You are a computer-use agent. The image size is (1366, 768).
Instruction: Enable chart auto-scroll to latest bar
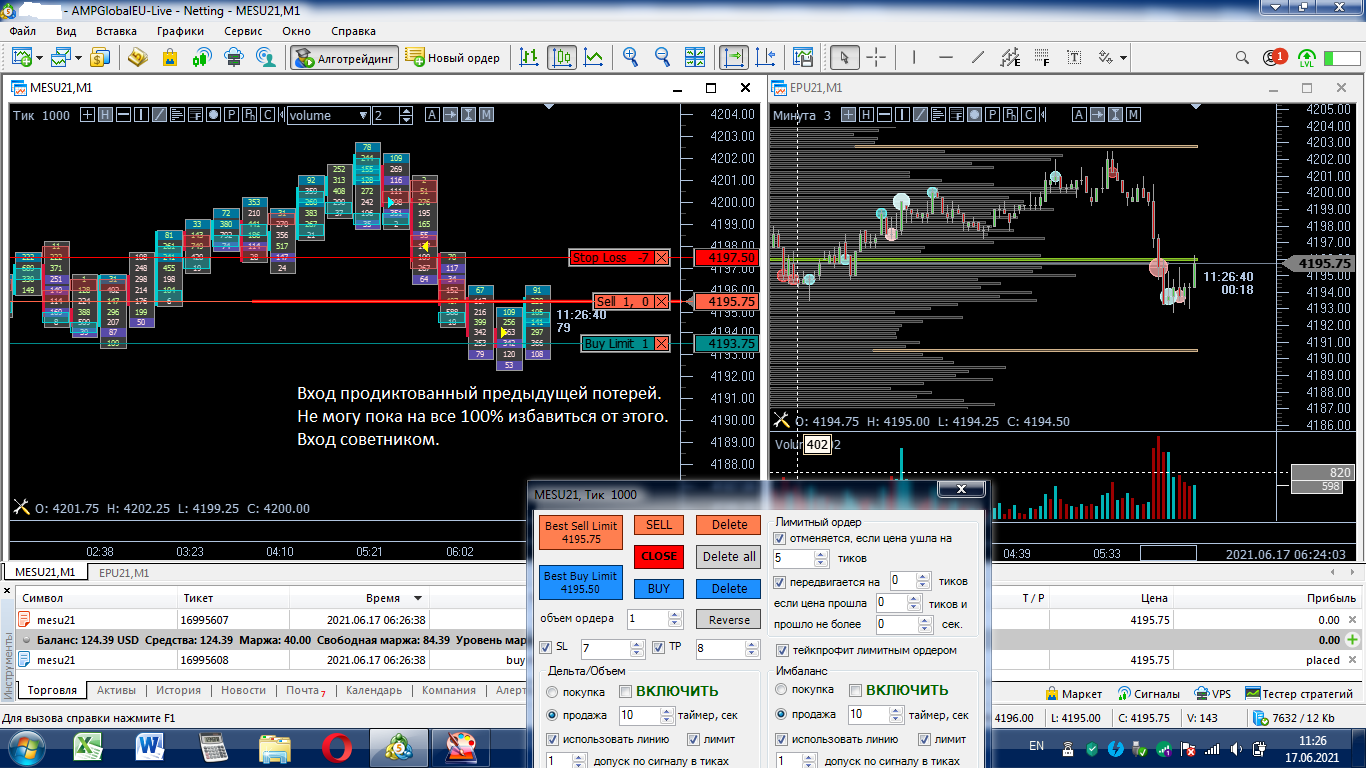point(734,57)
